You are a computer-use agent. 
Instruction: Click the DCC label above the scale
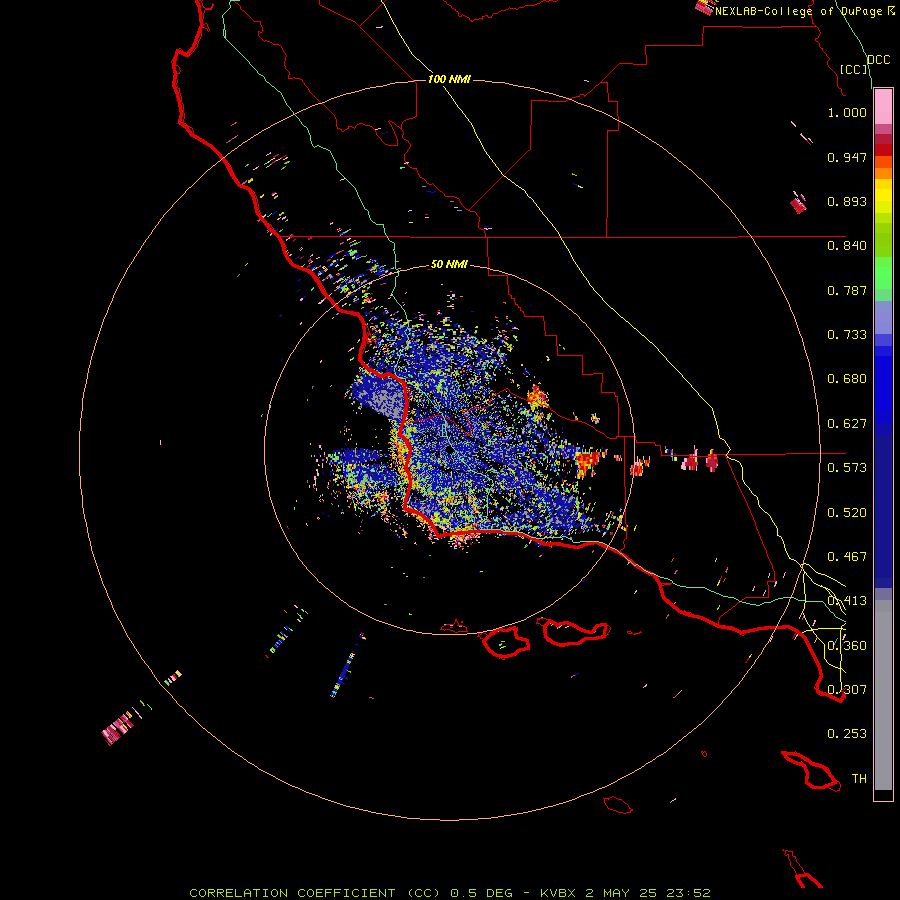(x=879, y=60)
